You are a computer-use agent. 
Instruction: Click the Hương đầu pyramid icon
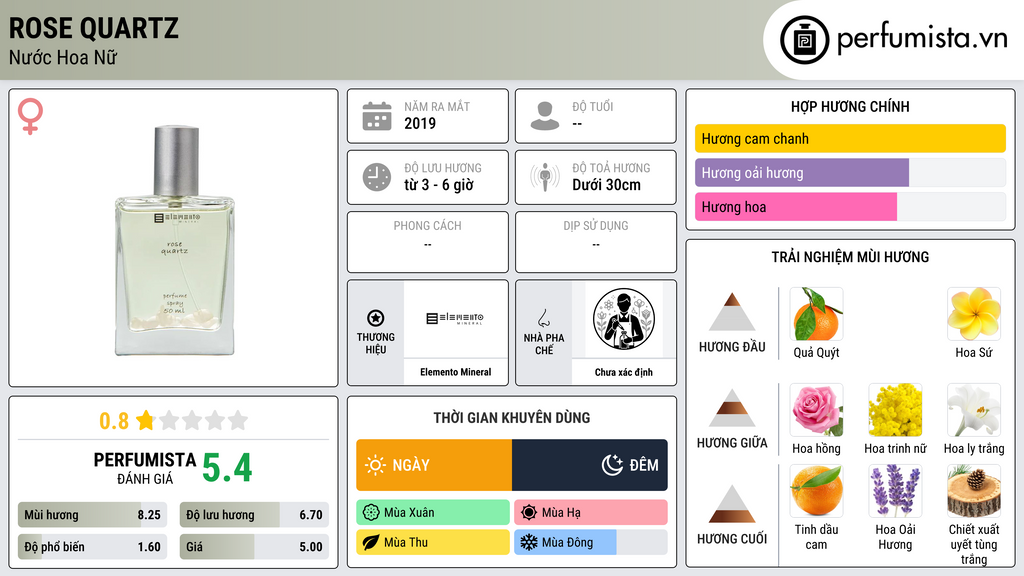(732, 312)
